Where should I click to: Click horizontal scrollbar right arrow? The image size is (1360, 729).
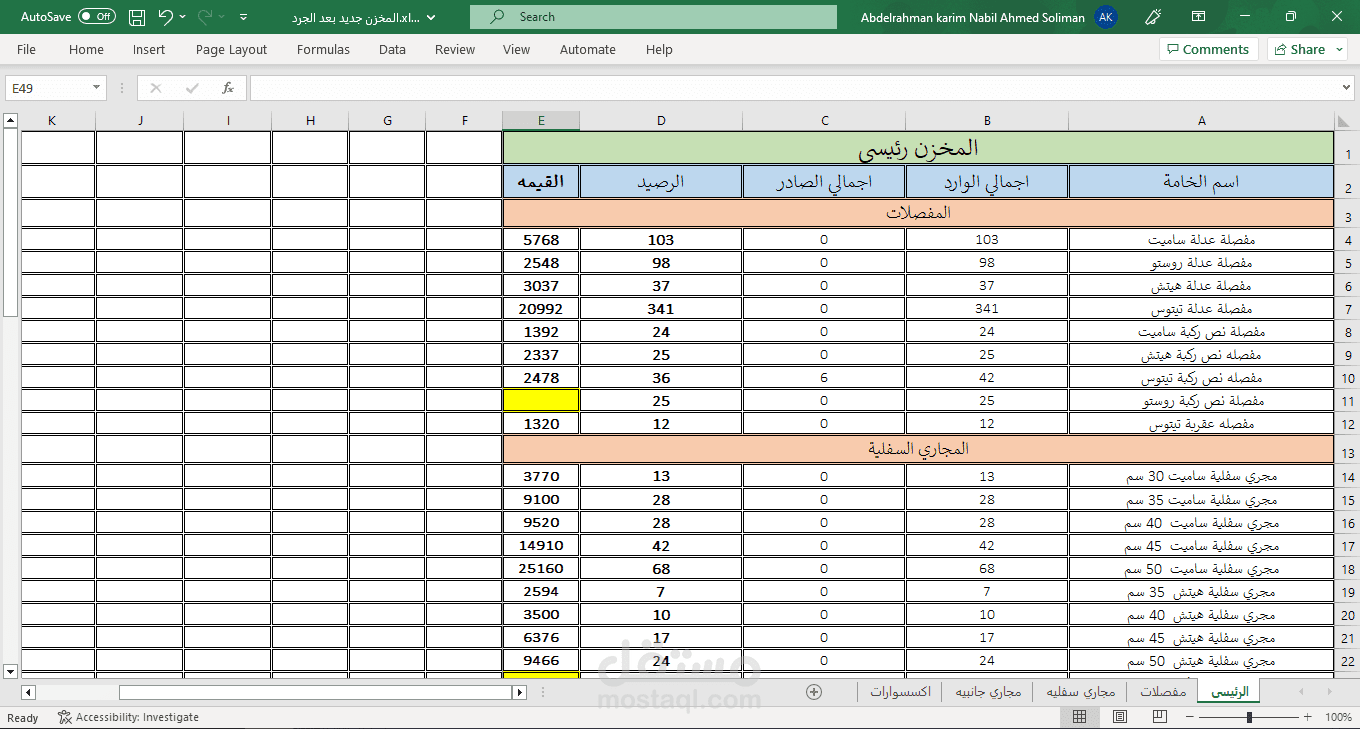click(519, 692)
